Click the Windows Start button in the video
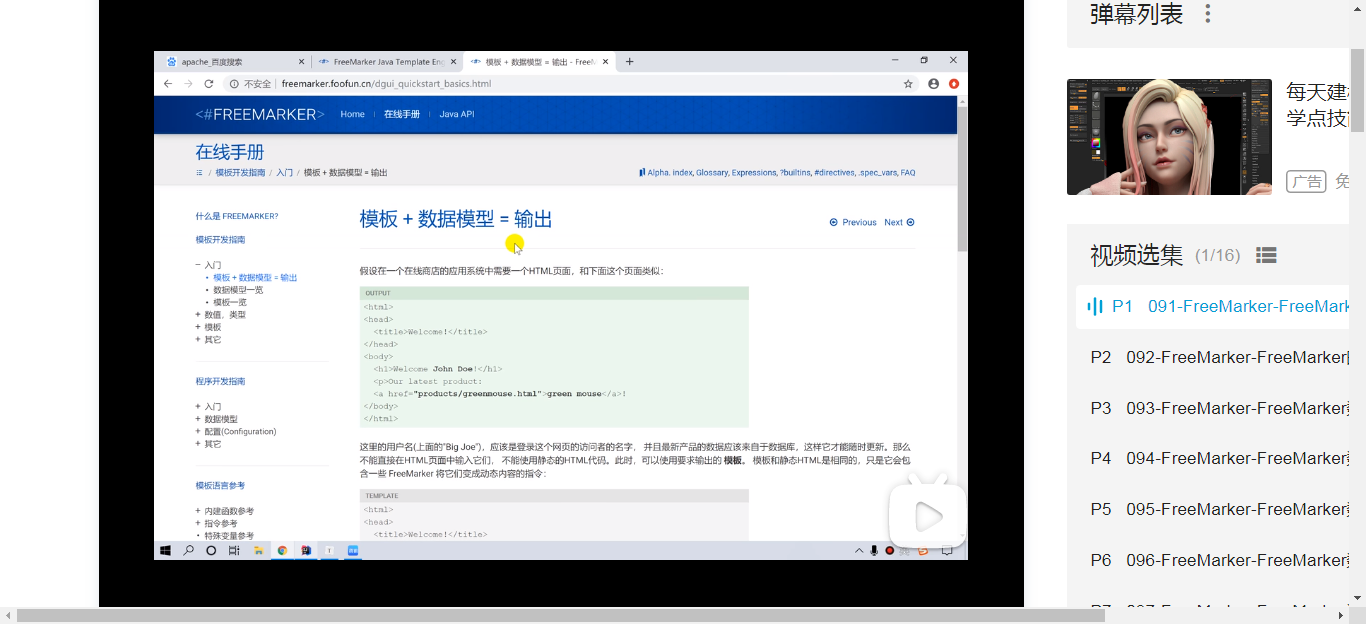This screenshot has height=624, width=1366. (165, 550)
